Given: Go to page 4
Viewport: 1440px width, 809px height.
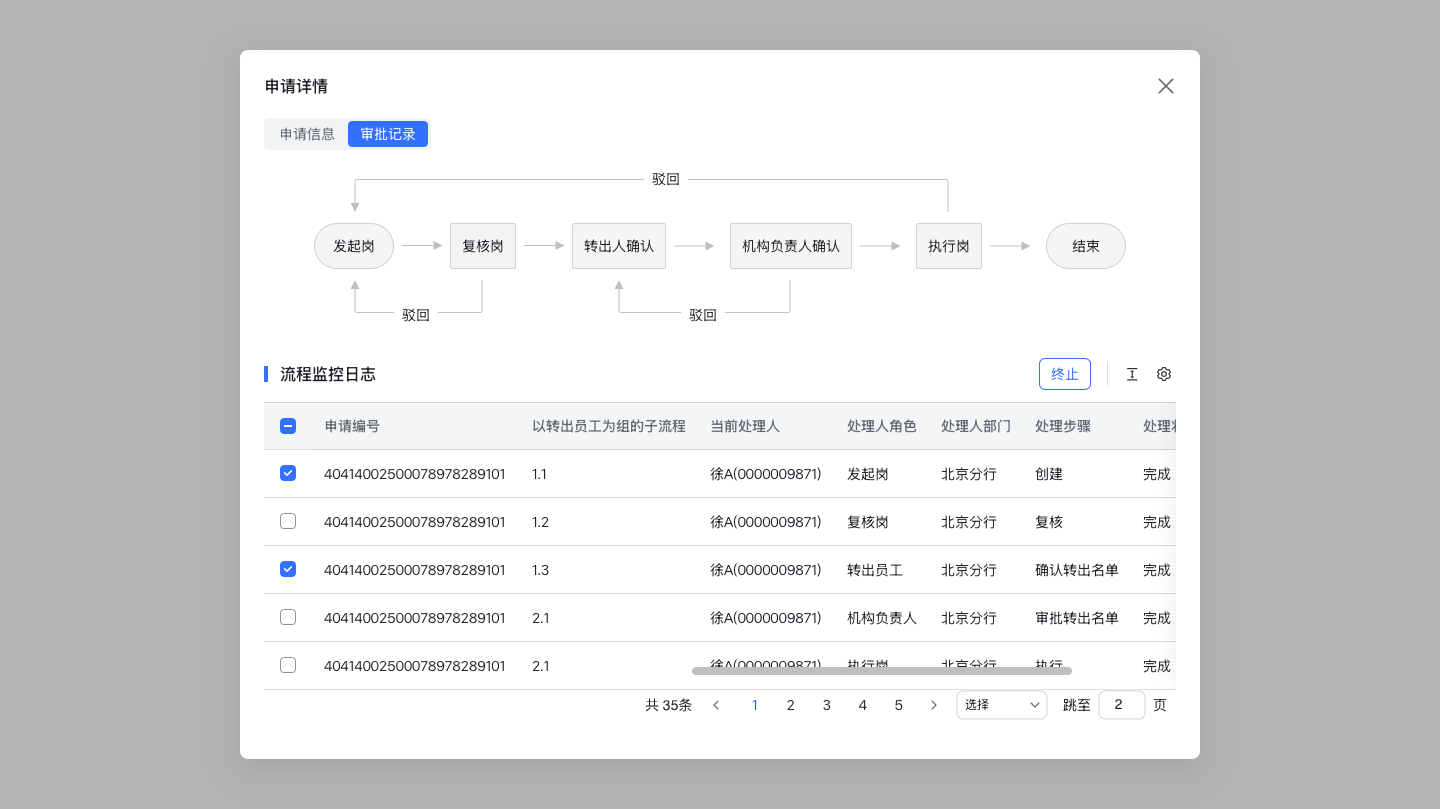Looking at the screenshot, I should coord(863,705).
